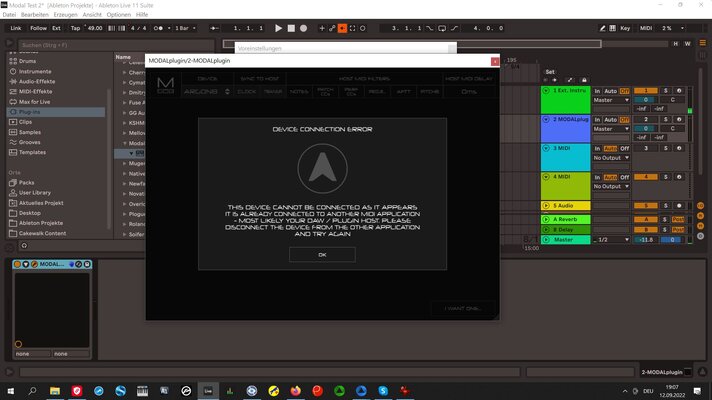Select Max for Live in browser
This screenshot has width=712, height=400.
pyautogui.click(x=34, y=102)
